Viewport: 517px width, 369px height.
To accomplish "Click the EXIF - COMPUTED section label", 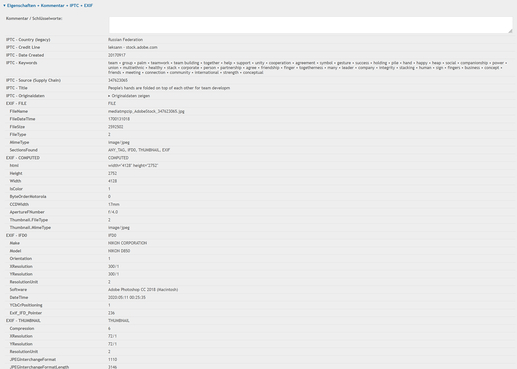I will (x=23, y=158).
